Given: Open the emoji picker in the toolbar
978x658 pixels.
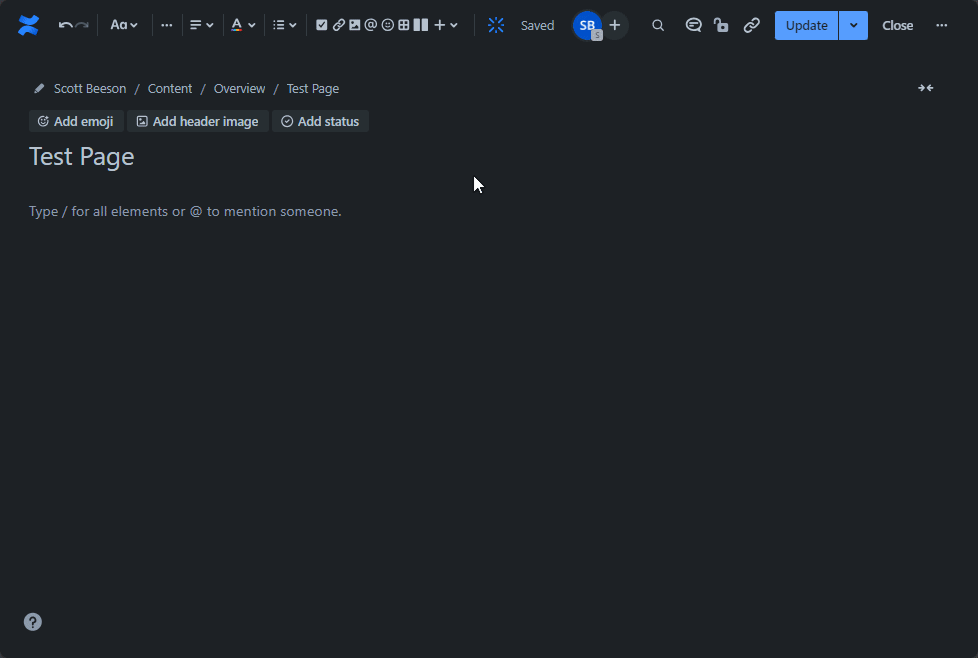Looking at the screenshot, I should pos(387,25).
